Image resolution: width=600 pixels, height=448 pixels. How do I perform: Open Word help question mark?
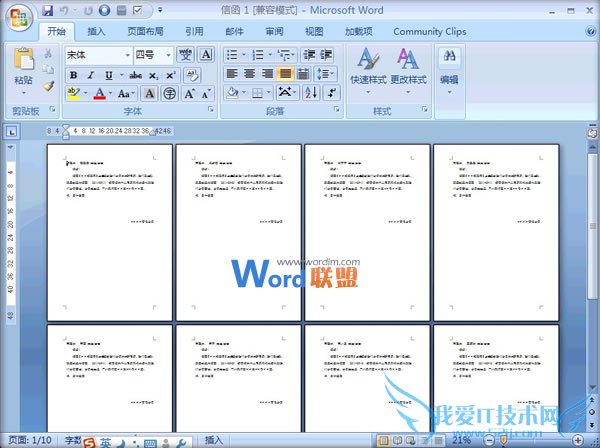pyautogui.click(x=590, y=31)
